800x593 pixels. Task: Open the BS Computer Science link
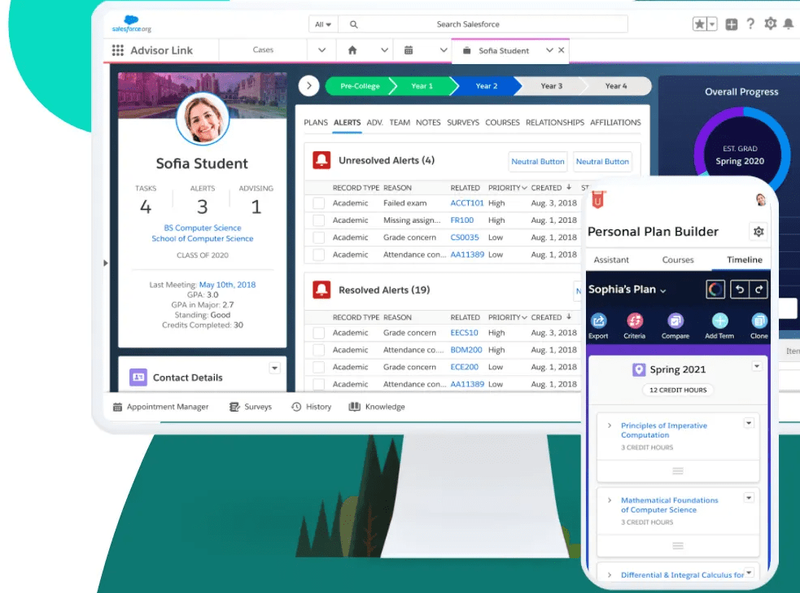click(203, 228)
